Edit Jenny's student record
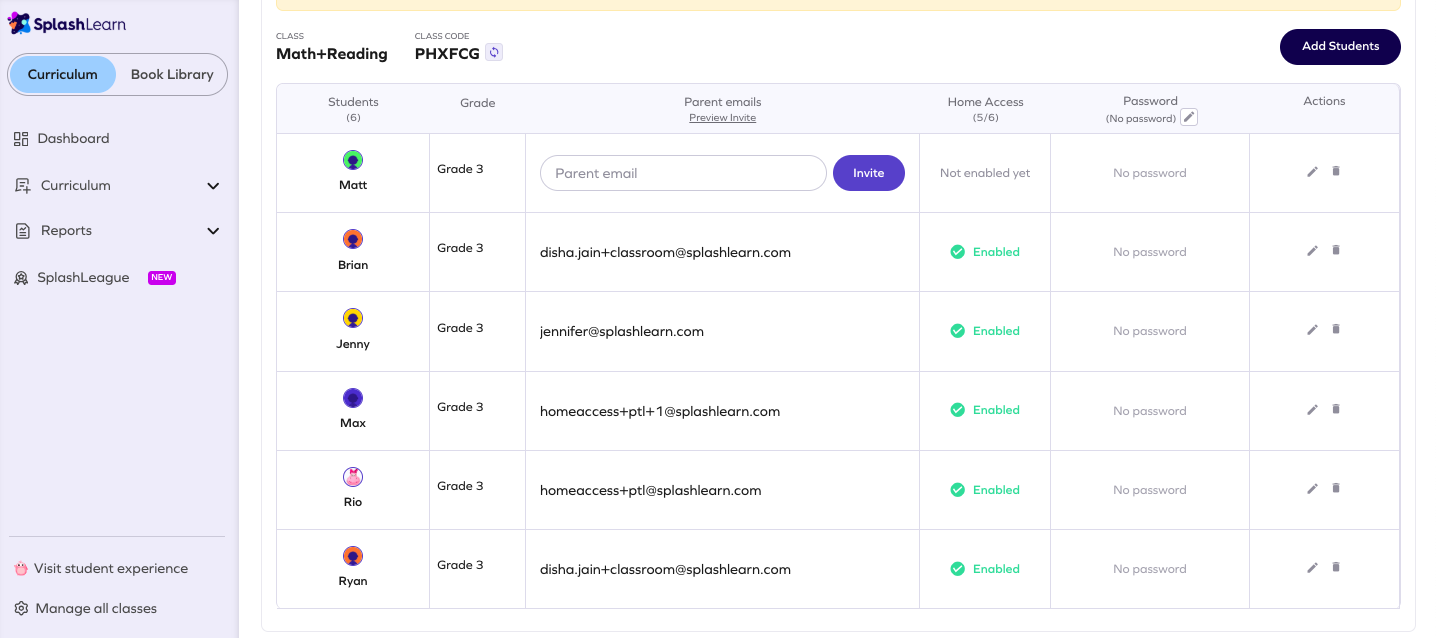 (1312, 329)
